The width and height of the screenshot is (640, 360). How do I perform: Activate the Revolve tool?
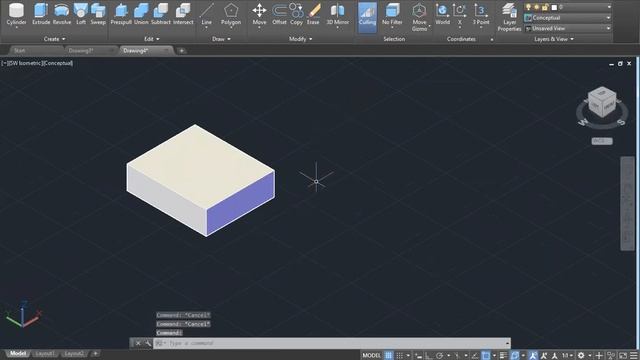coord(62,14)
